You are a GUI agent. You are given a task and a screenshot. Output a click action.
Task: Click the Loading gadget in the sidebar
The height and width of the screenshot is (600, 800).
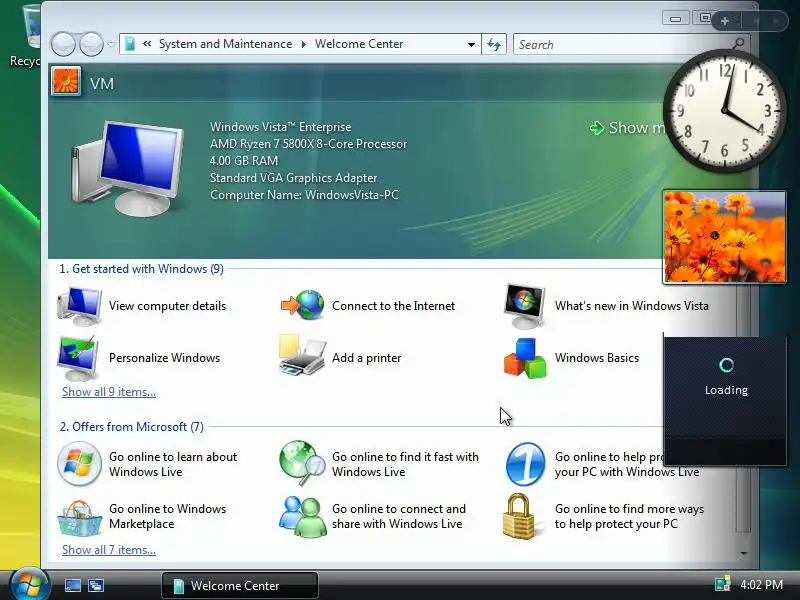[x=725, y=399]
